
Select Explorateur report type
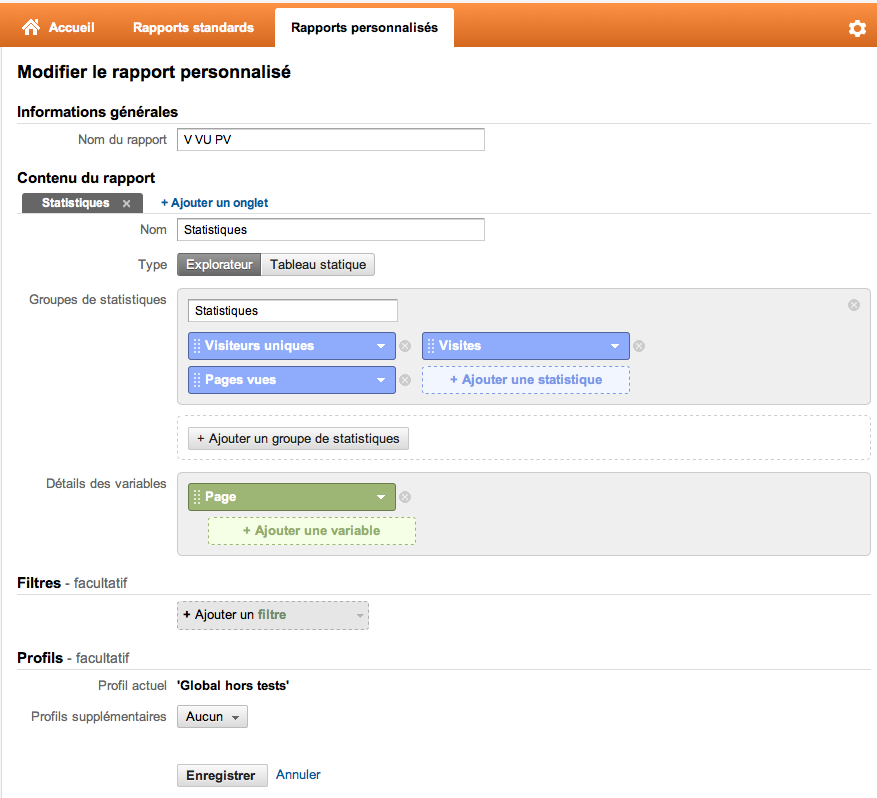[219, 265]
